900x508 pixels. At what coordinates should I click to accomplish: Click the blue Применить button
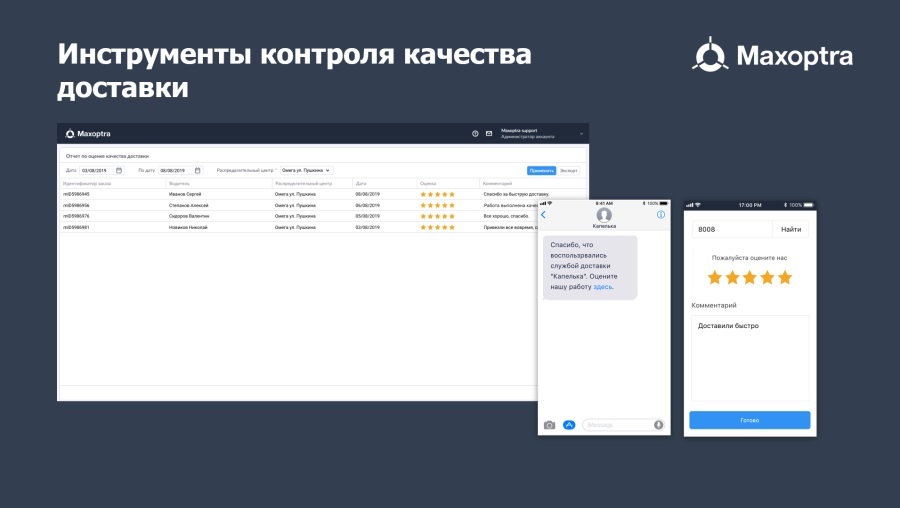[541, 170]
